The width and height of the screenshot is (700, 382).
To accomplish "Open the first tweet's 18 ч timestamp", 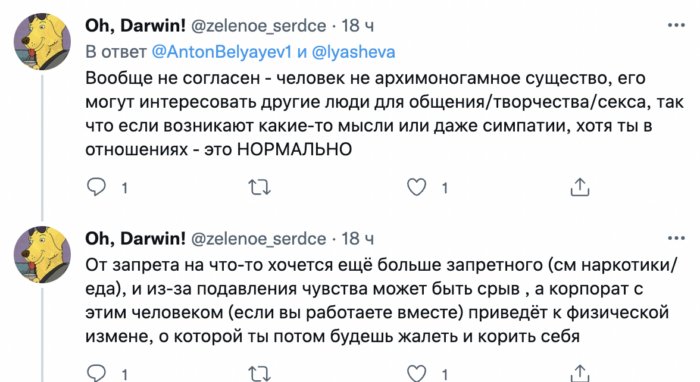I will (358, 26).
